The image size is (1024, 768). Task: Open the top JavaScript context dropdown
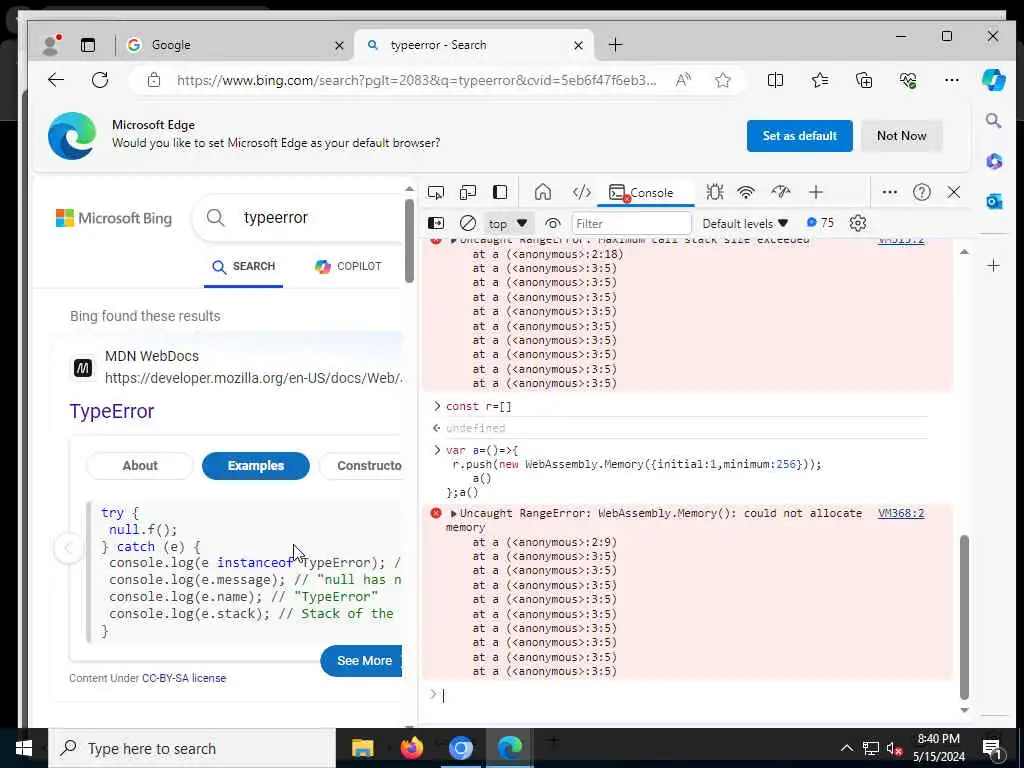507,223
